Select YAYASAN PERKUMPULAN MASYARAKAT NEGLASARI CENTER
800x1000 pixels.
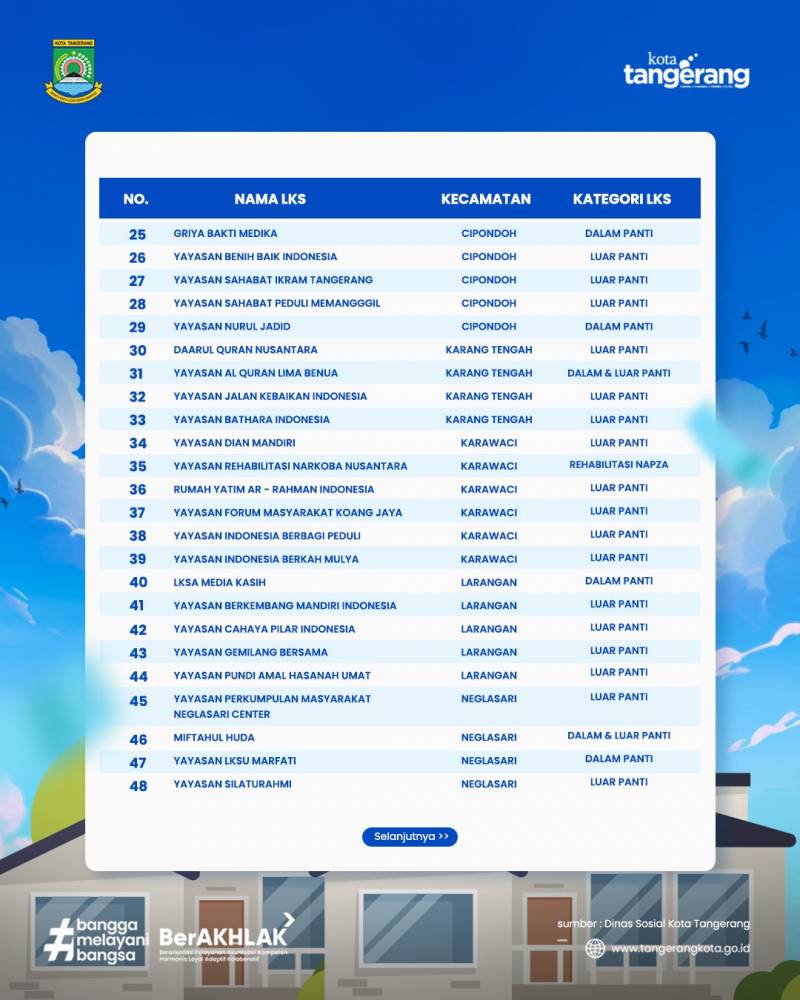pos(272,706)
